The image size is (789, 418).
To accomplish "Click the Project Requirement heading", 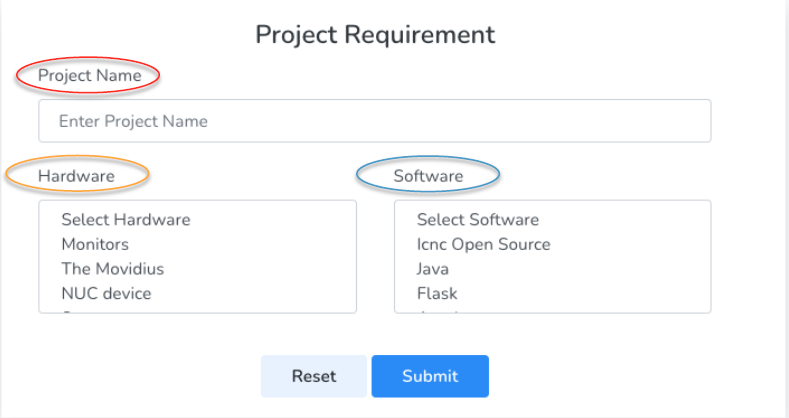I will (375, 34).
